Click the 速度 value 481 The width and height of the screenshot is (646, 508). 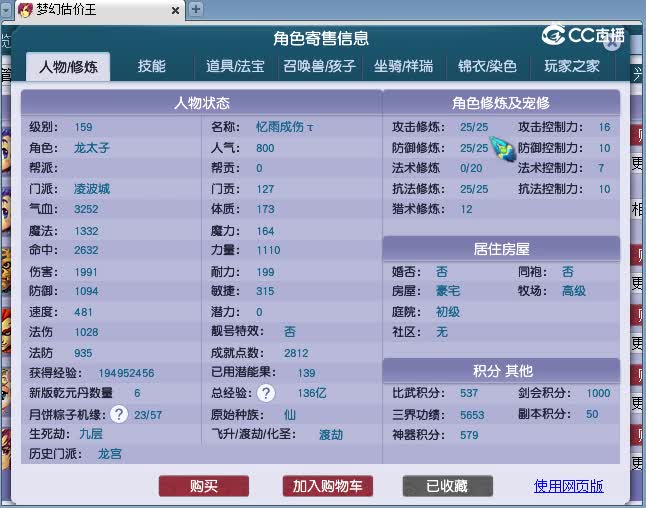[83, 312]
